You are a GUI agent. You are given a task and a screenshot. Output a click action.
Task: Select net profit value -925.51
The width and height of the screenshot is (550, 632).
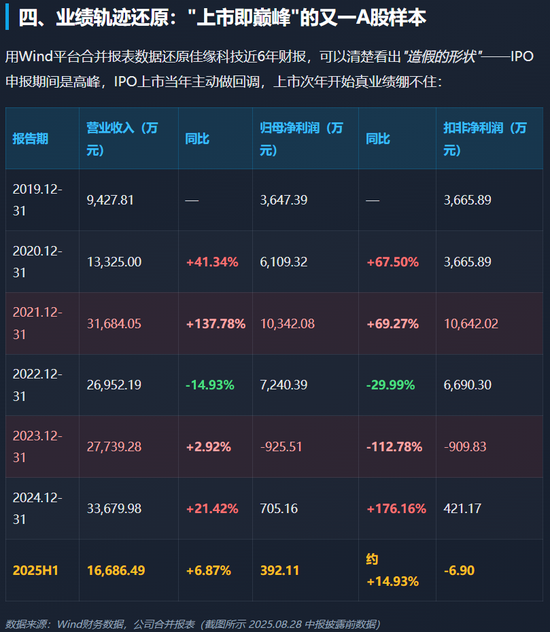click(281, 447)
